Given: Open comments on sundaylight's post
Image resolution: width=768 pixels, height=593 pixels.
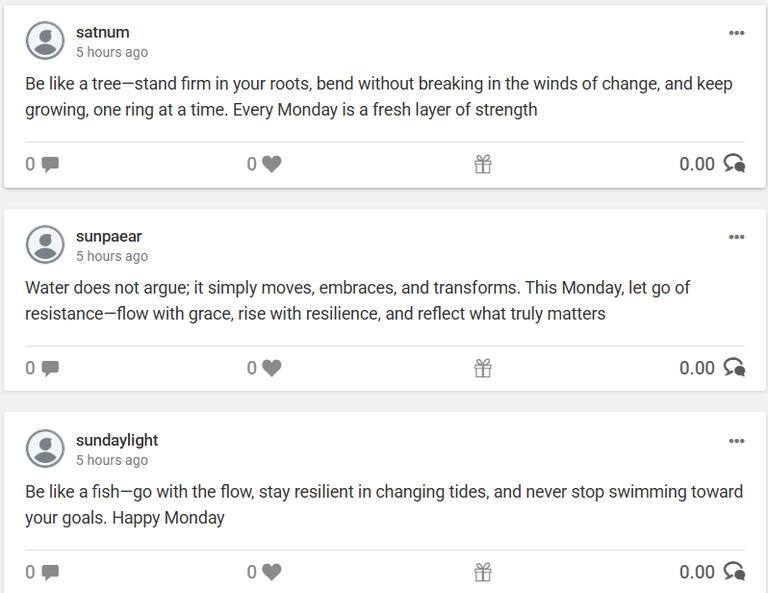Looking at the screenshot, I should coord(50,573).
